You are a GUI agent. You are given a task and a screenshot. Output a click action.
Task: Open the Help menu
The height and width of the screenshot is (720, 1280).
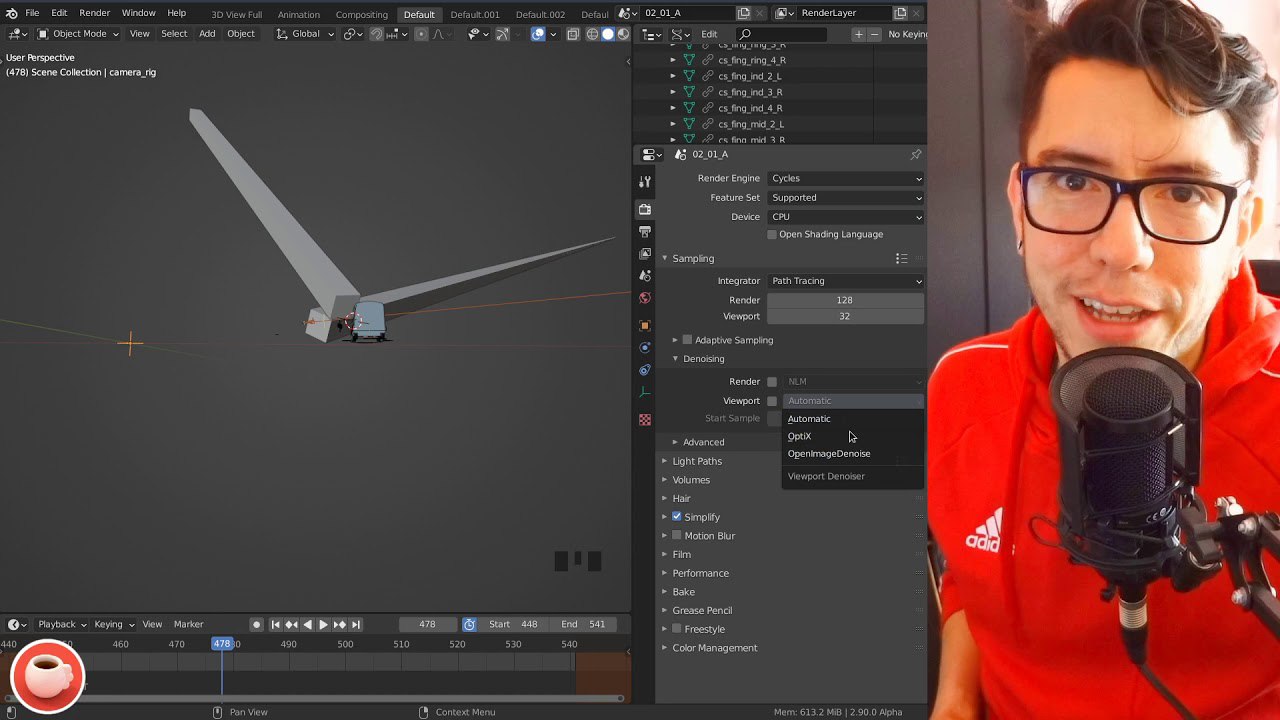click(176, 13)
